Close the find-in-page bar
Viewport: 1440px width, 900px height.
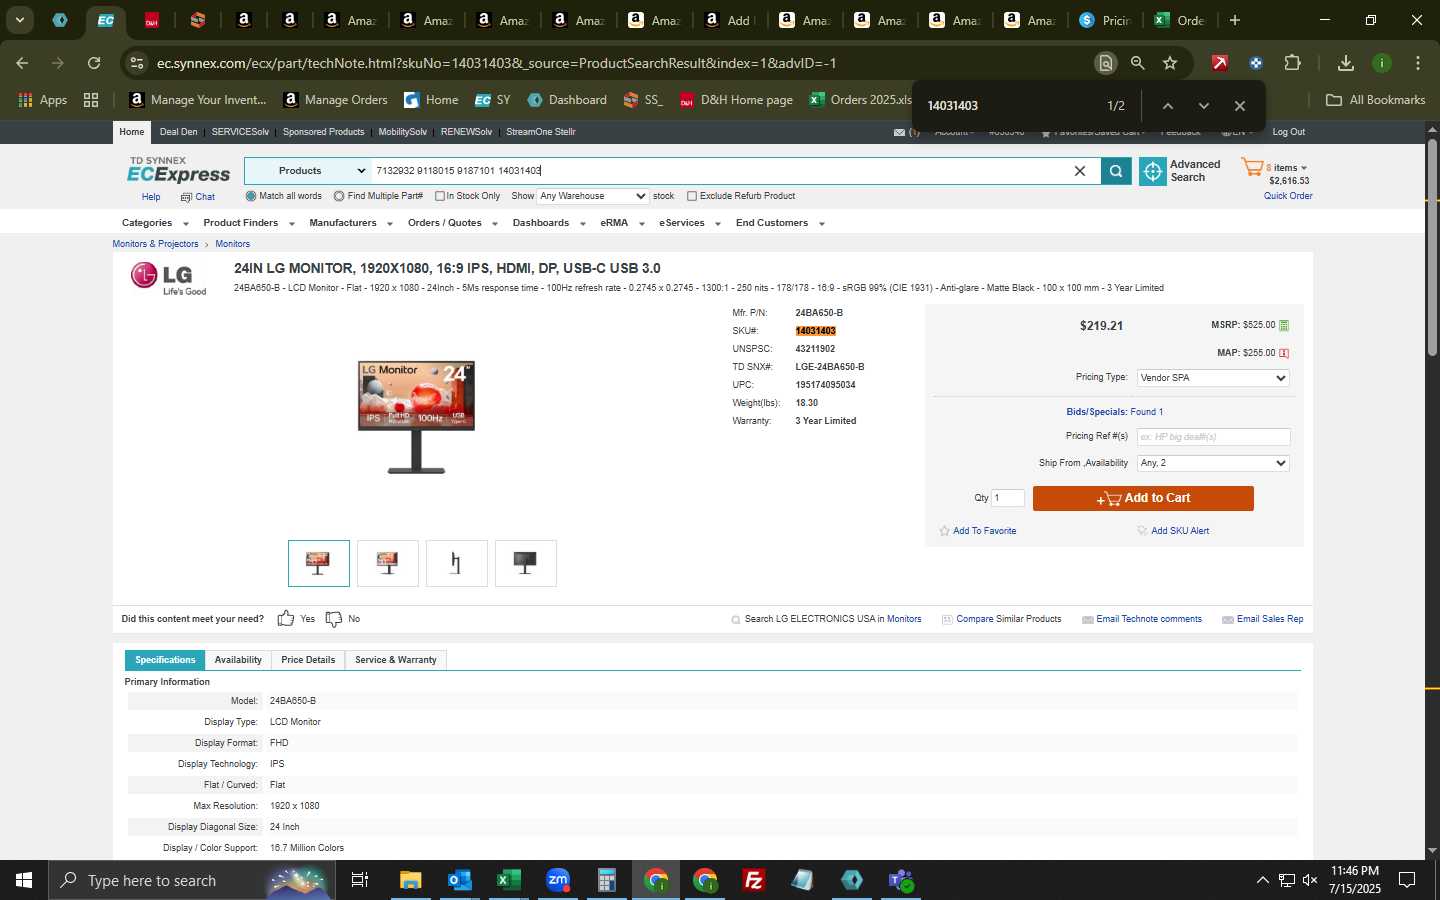(x=1240, y=106)
